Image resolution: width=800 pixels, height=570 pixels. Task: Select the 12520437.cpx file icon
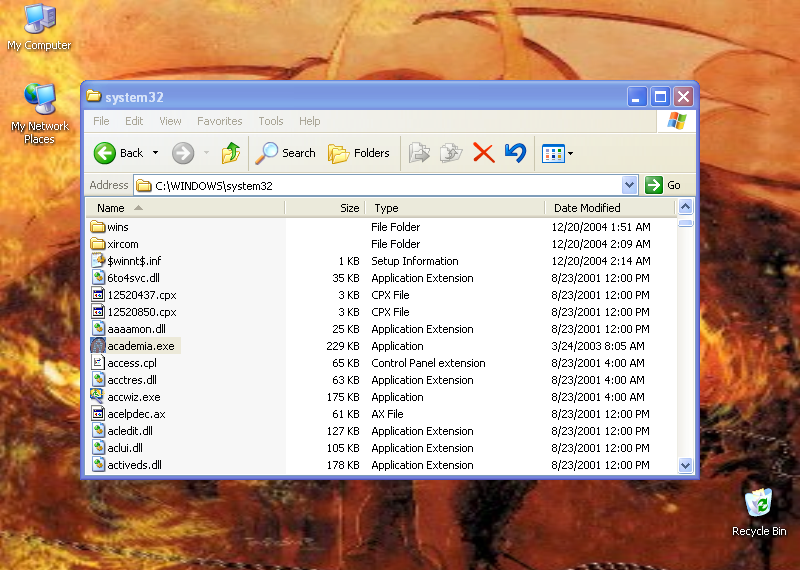(x=97, y=294)
